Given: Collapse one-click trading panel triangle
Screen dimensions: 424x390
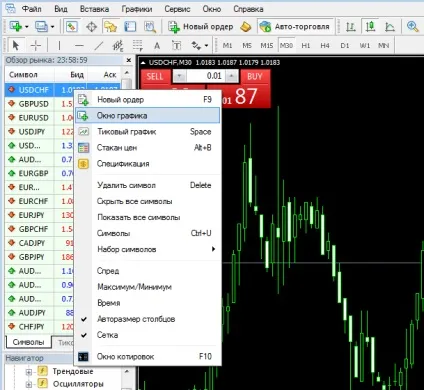Looking at the screenshot, I should [x=143, y=62].
